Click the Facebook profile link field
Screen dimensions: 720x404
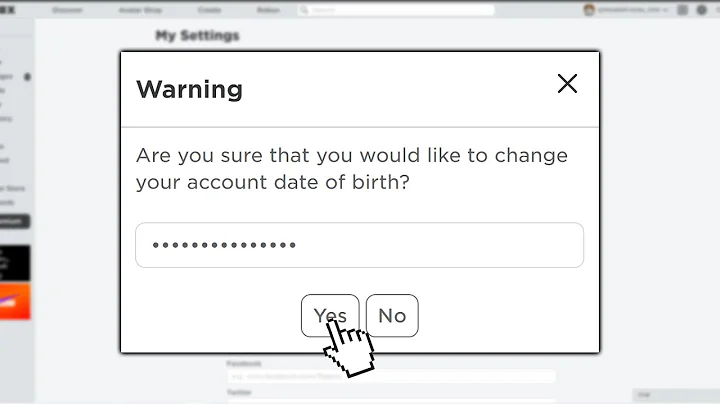(390, 377)
